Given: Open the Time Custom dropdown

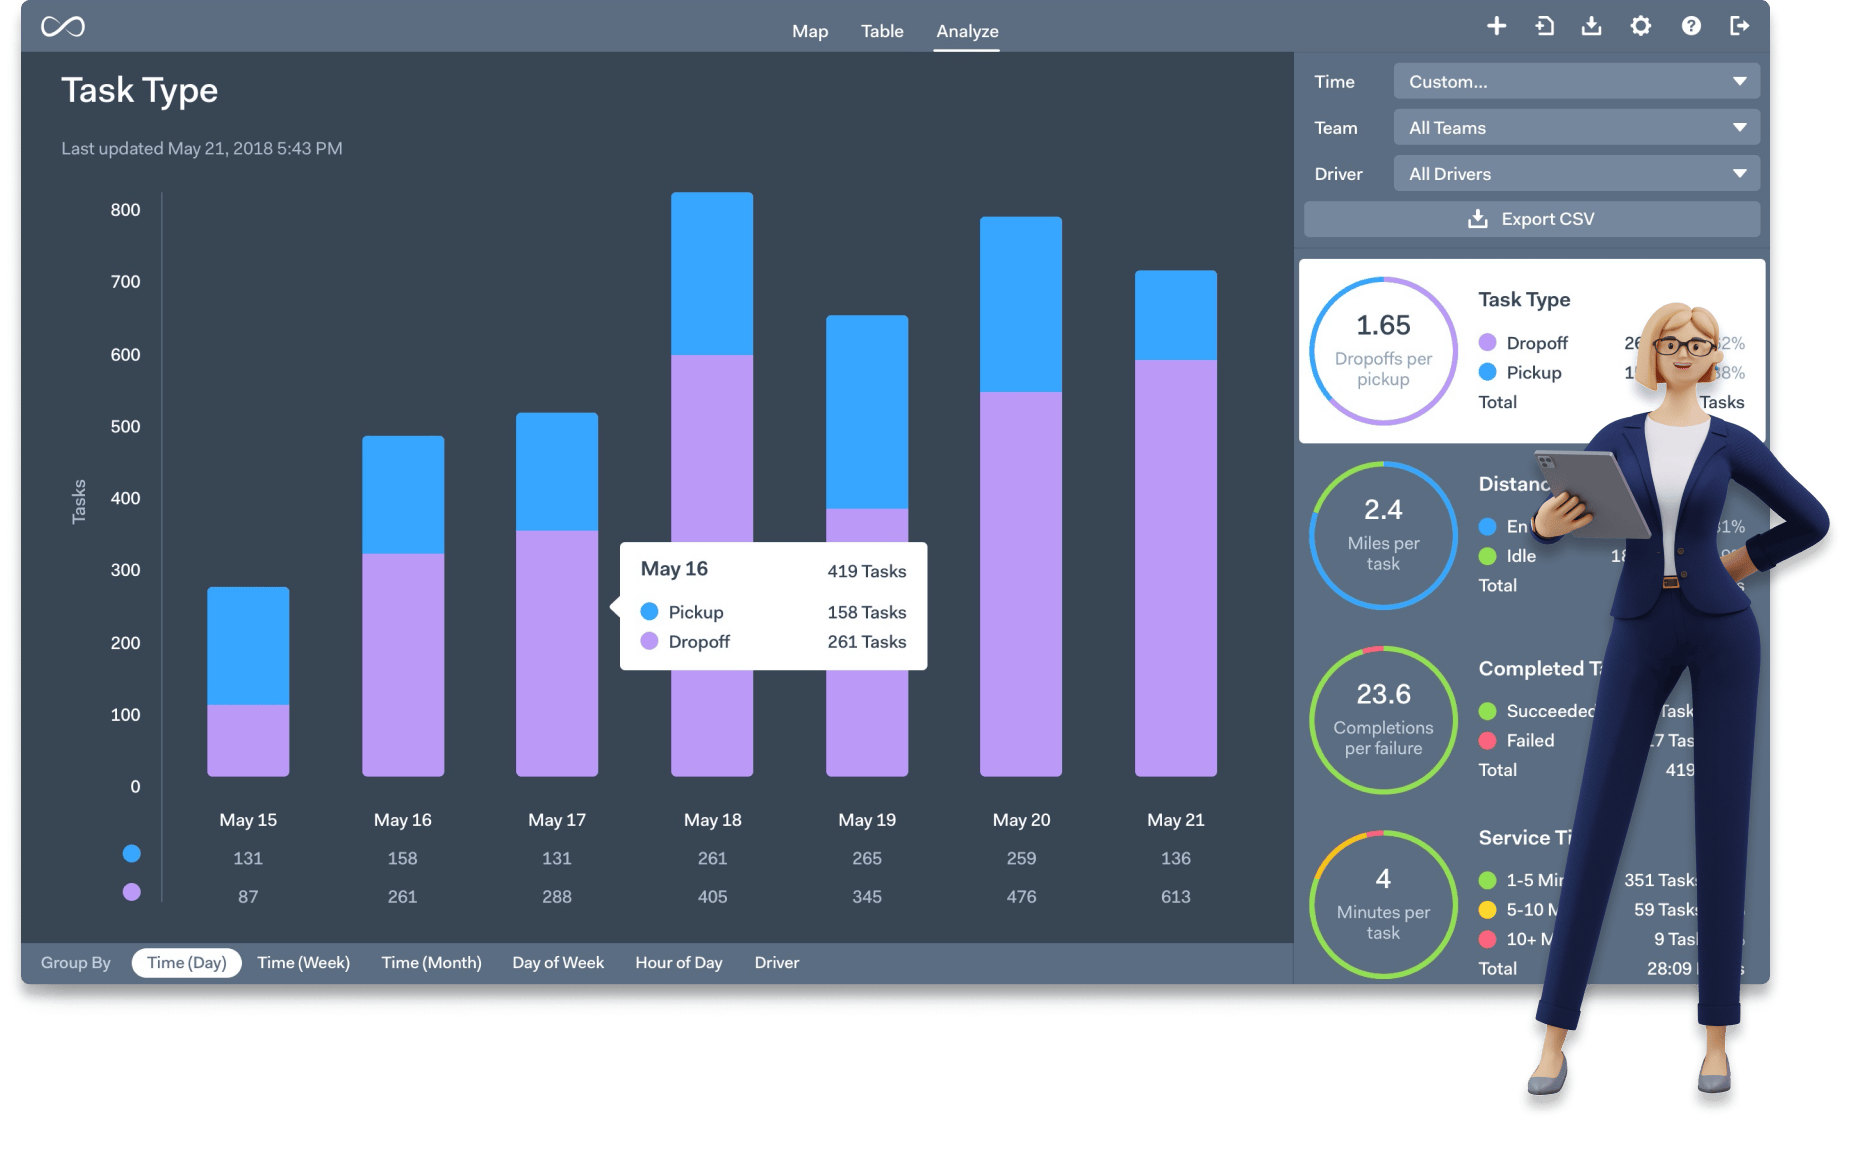Looking at the screenshot, I should (1575, 81).
